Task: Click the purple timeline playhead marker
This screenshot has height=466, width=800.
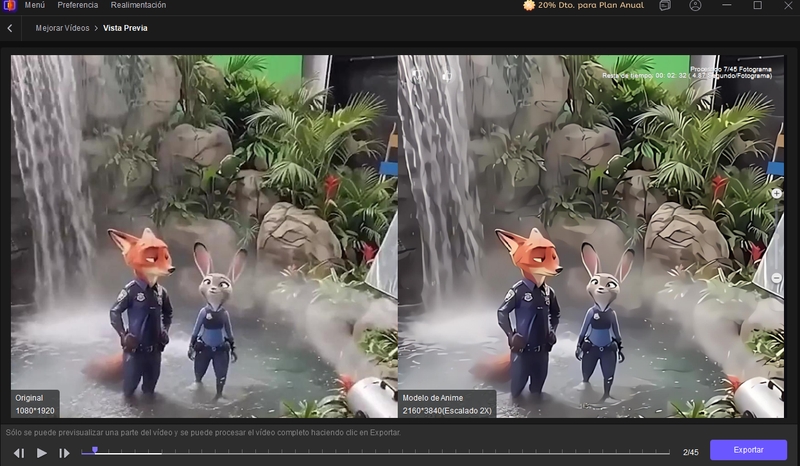Action: (x=94, y=450)
